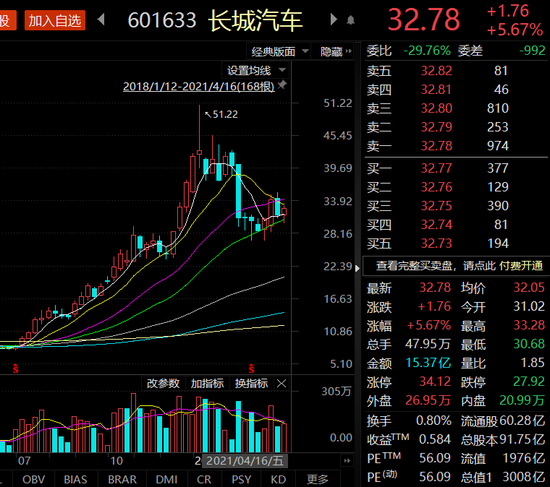This screenshot has width=550, height=487.
Task: Click 均价 value 32.05
Action: (529, 288)
